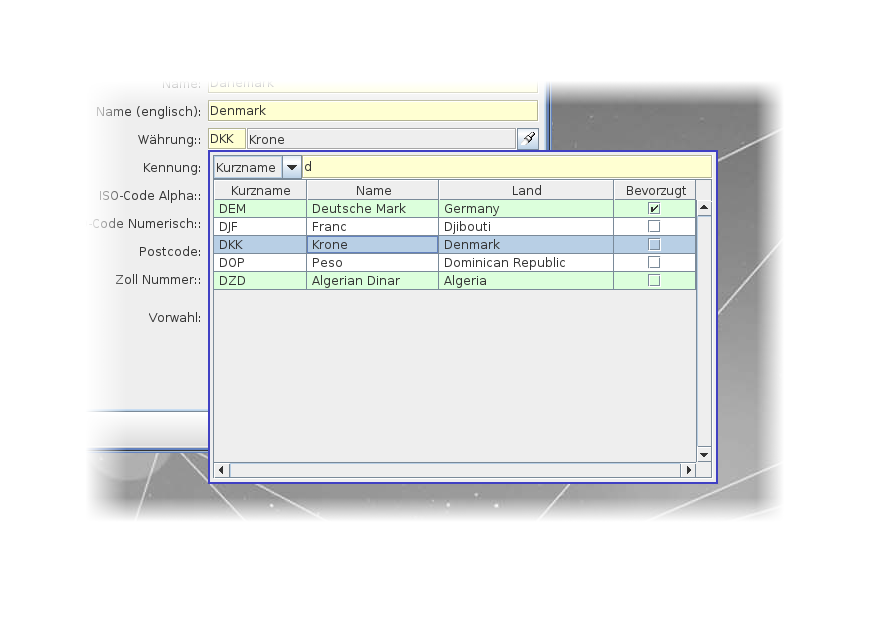870x627 pixels.
Task: Focus the Name (englisch) field with Denmark
Action: point(372,111)
